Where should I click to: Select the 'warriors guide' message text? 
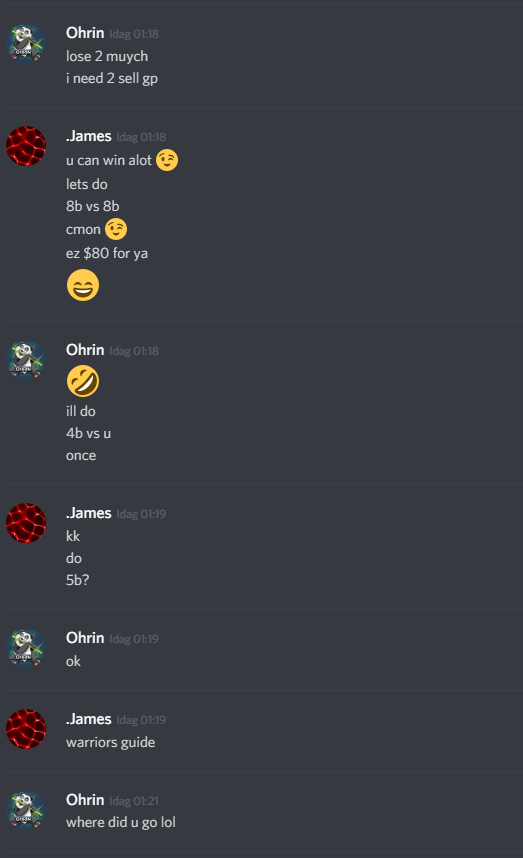pyautogui.click(x=111, y=743)
